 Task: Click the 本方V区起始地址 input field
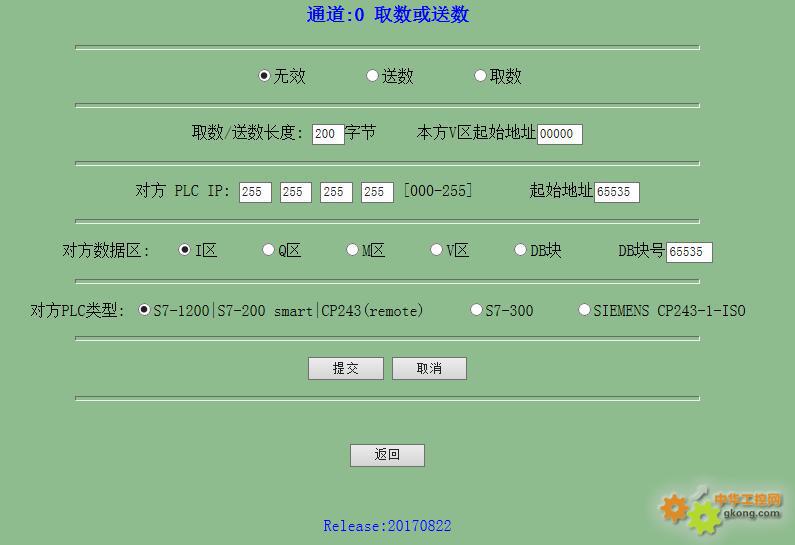(560, 134)
